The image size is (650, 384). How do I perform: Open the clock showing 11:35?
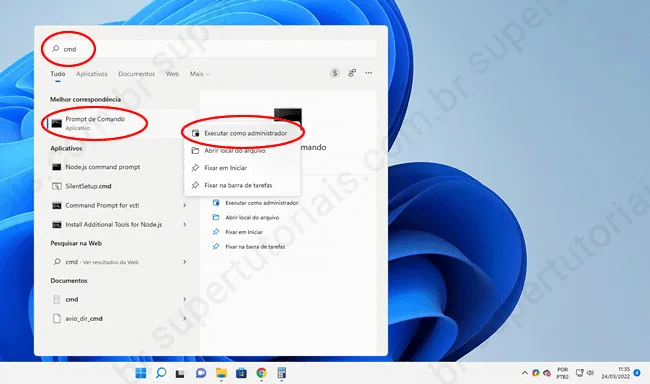(x=616, y=373)
